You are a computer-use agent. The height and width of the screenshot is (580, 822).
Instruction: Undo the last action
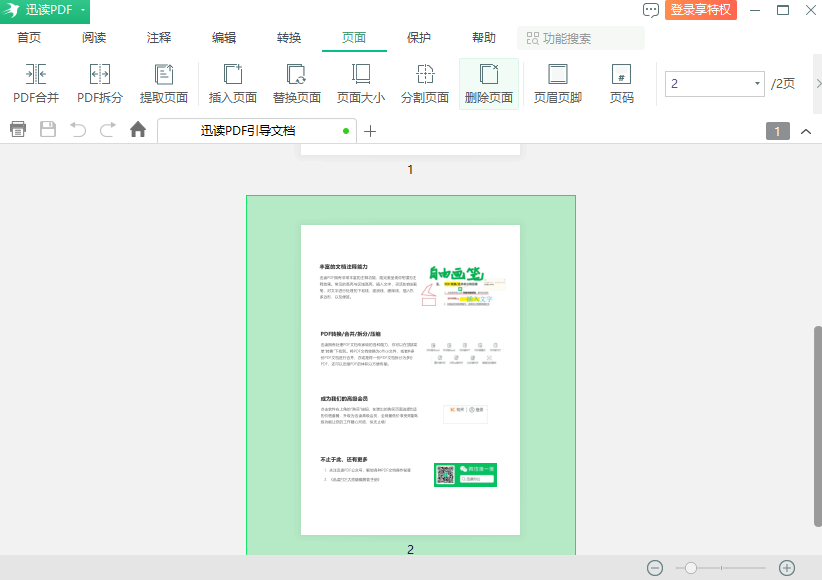(x=78, y=129)
